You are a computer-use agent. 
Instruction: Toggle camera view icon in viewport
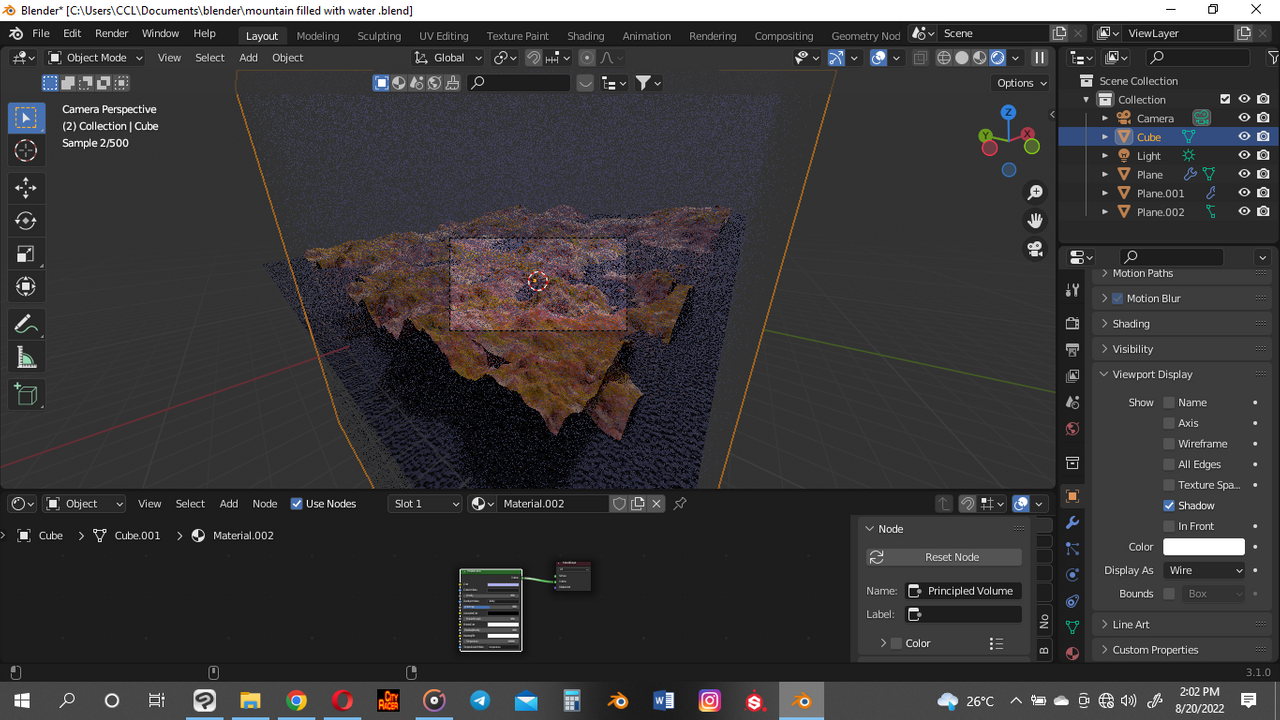1035,249
